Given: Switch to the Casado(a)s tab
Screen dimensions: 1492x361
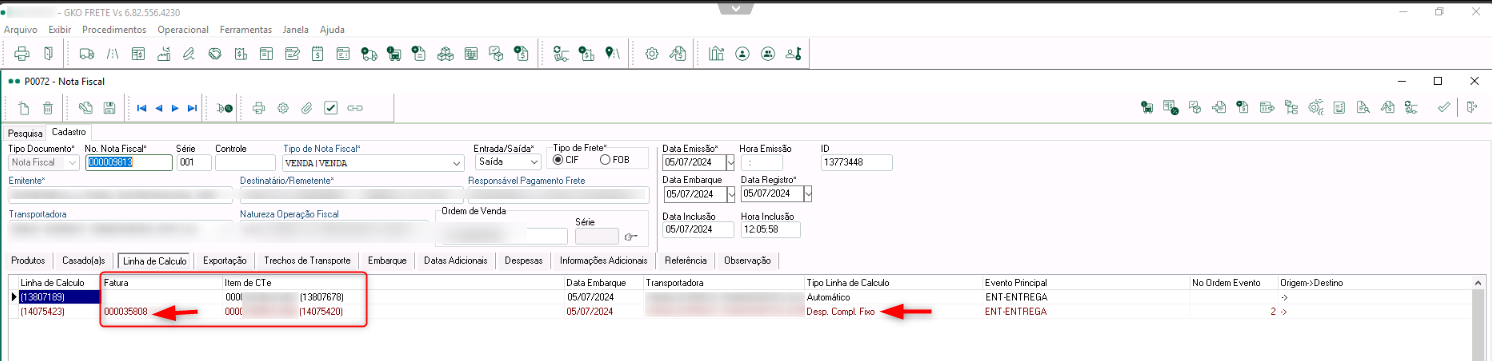Looking at the screenshot, I should (84, 260).
